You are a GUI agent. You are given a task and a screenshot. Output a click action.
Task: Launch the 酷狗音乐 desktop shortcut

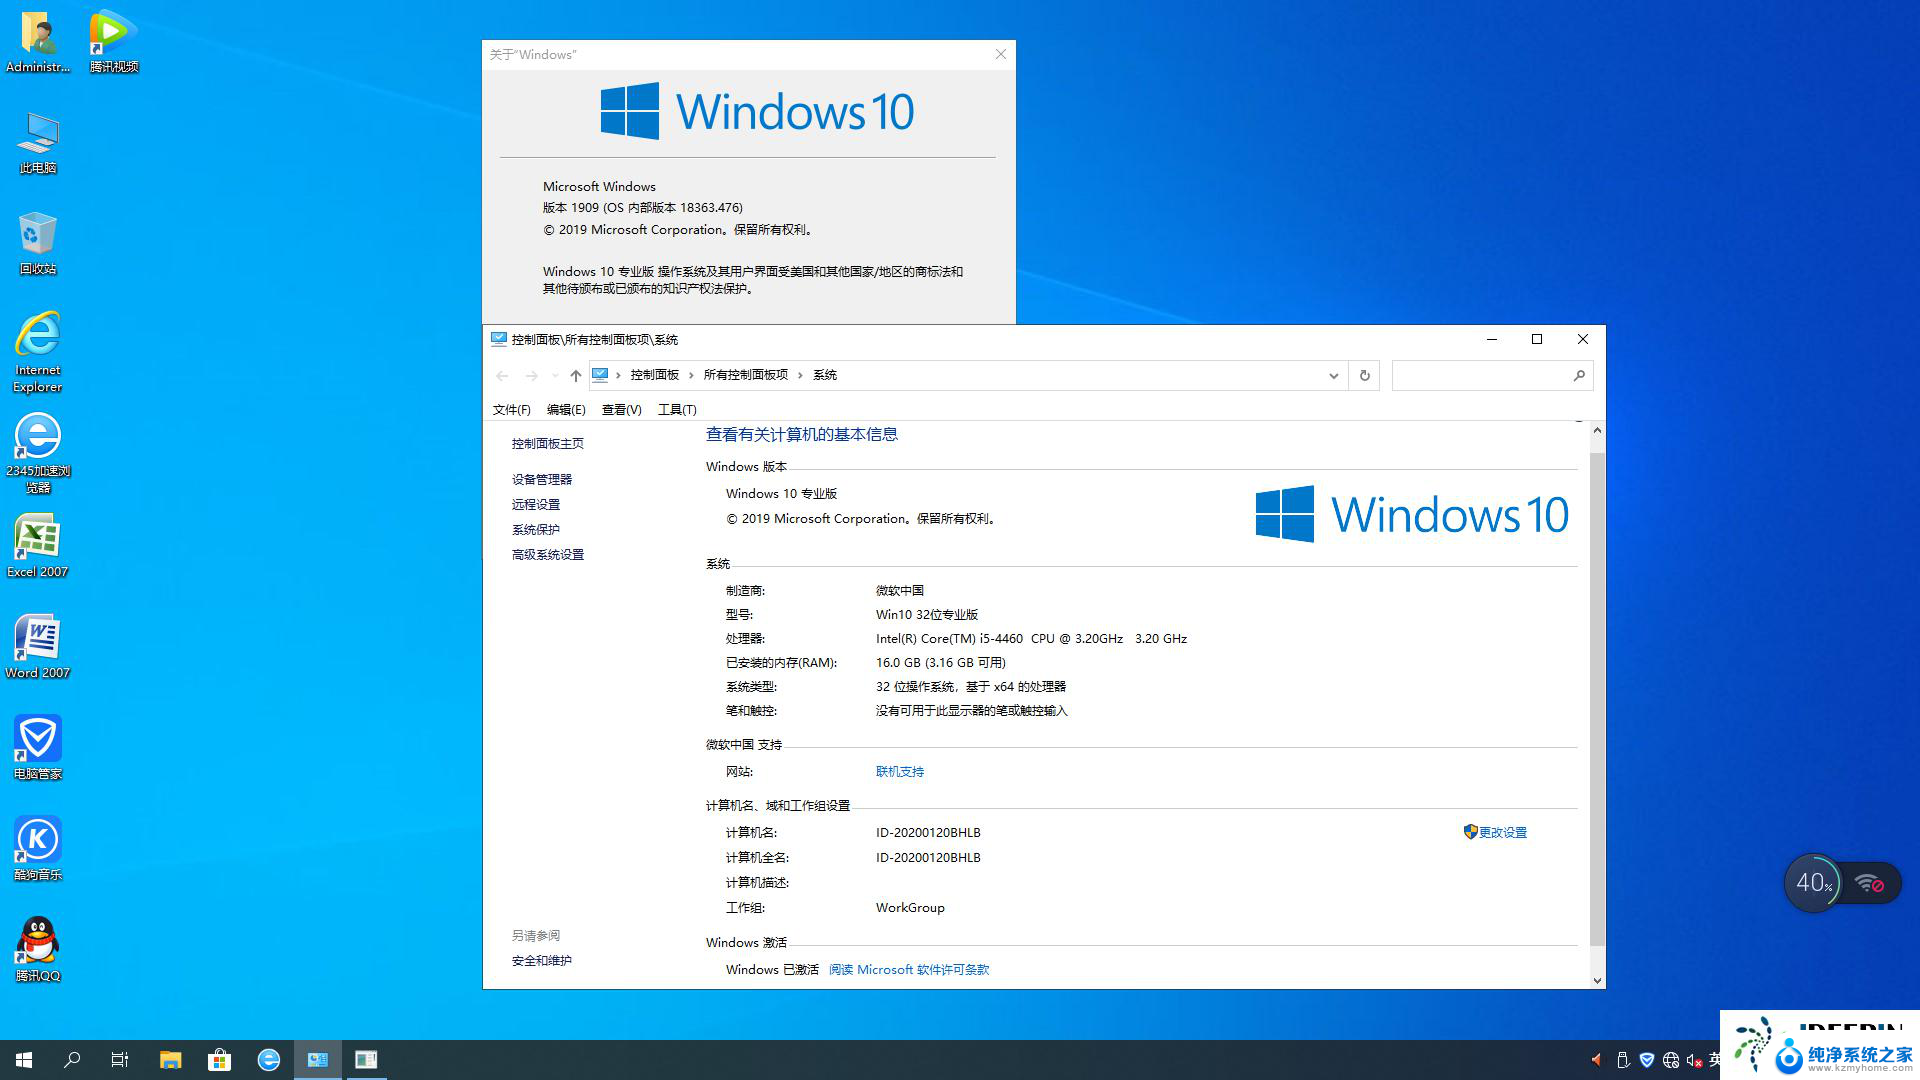pyautogui.click(x=38, y=849)
